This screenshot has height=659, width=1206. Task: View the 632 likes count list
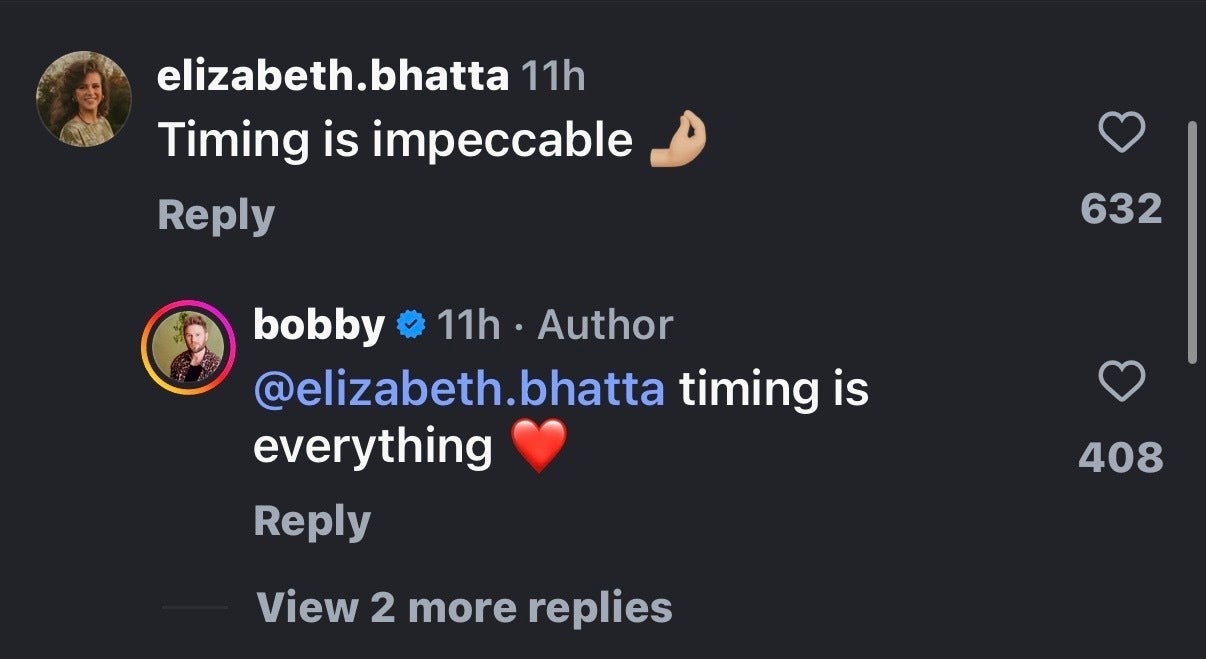[x=1121, y=208]
